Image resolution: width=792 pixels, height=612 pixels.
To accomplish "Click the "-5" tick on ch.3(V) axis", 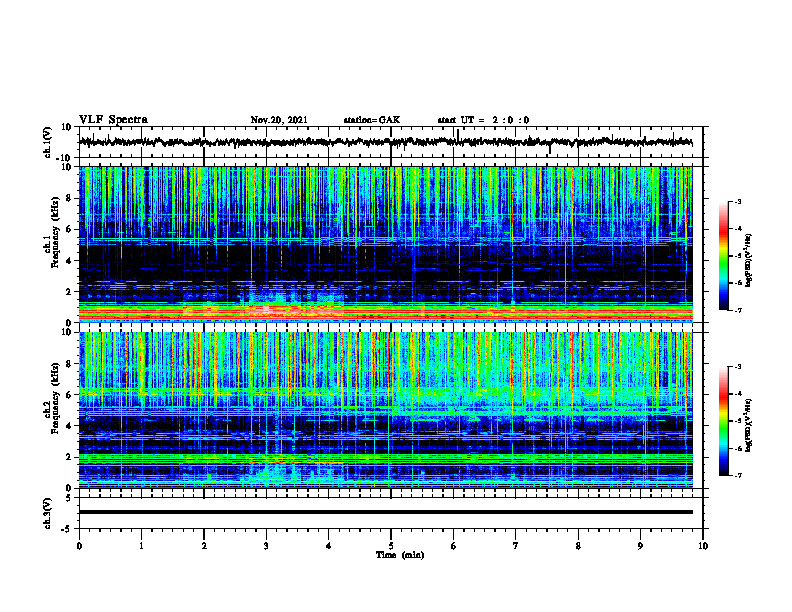I will 68,529.
